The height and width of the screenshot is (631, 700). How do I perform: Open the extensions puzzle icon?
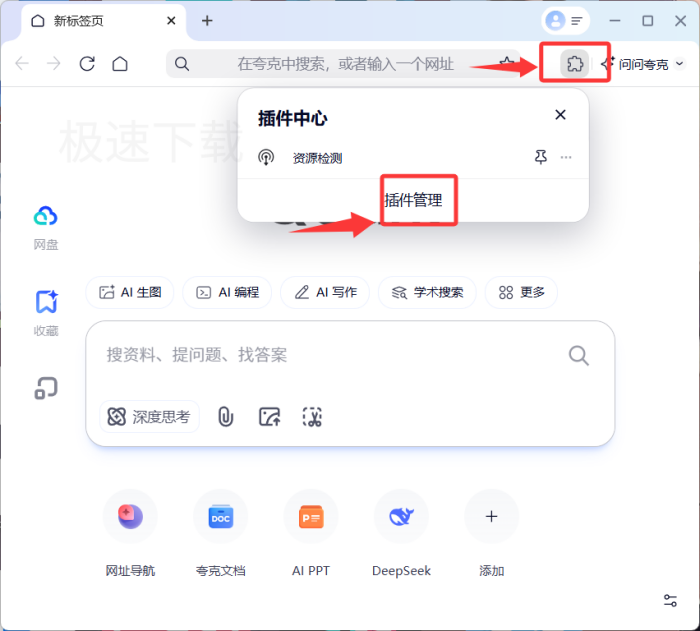coord(574,64)
